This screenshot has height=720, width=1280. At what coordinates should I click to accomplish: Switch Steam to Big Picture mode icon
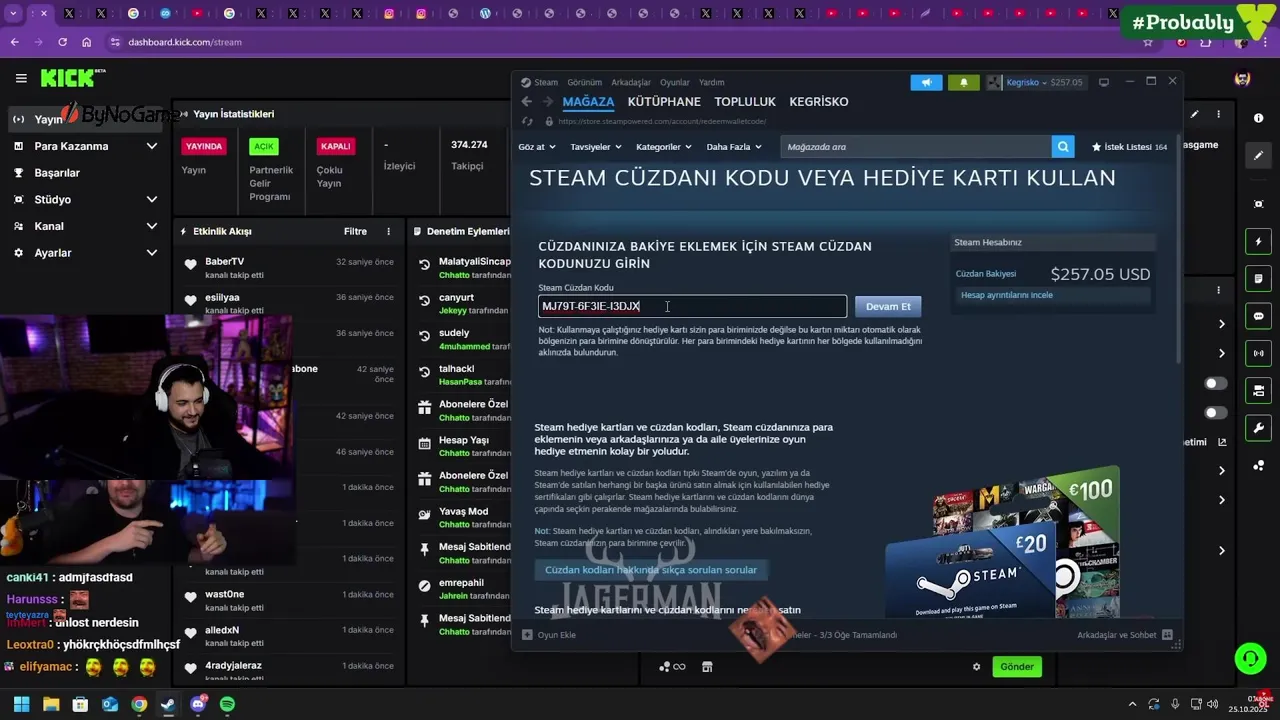[1104, 82]
